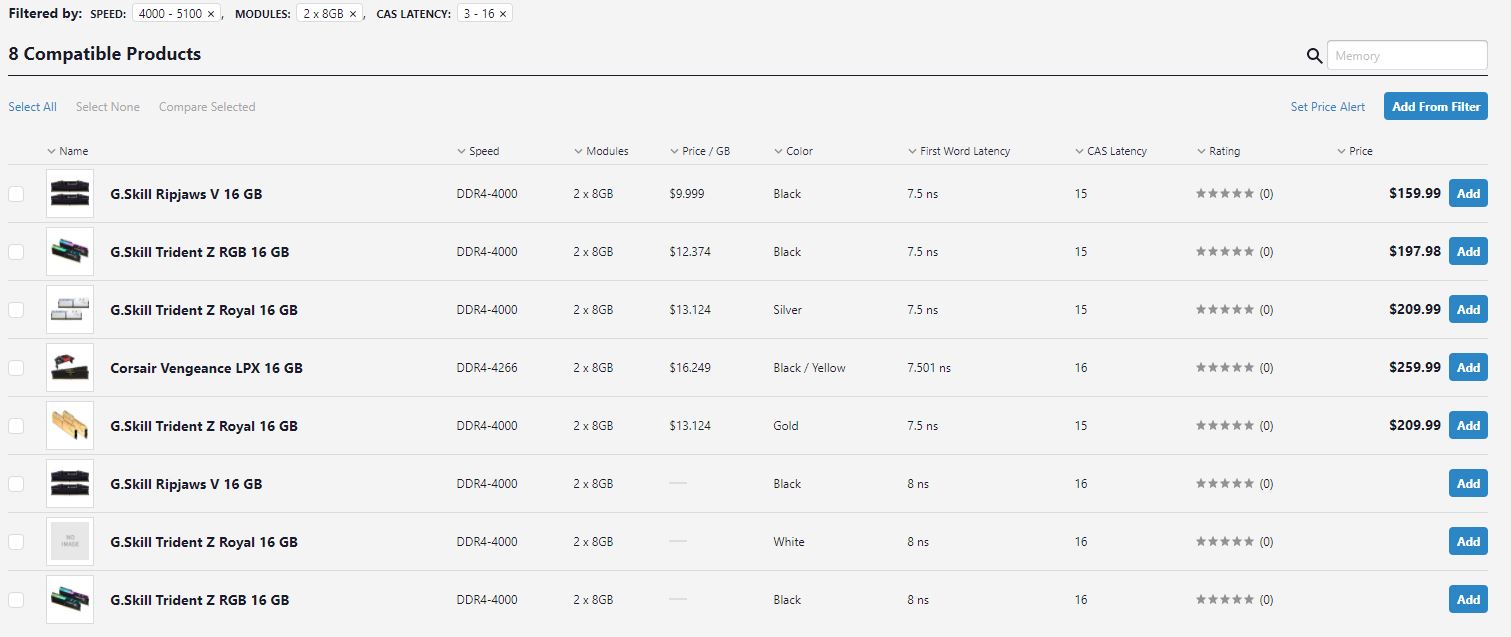Remove the Speed 4000 - 5100 filter
This screenshot has width=1511, height=637.
click(x=211, y=14)
